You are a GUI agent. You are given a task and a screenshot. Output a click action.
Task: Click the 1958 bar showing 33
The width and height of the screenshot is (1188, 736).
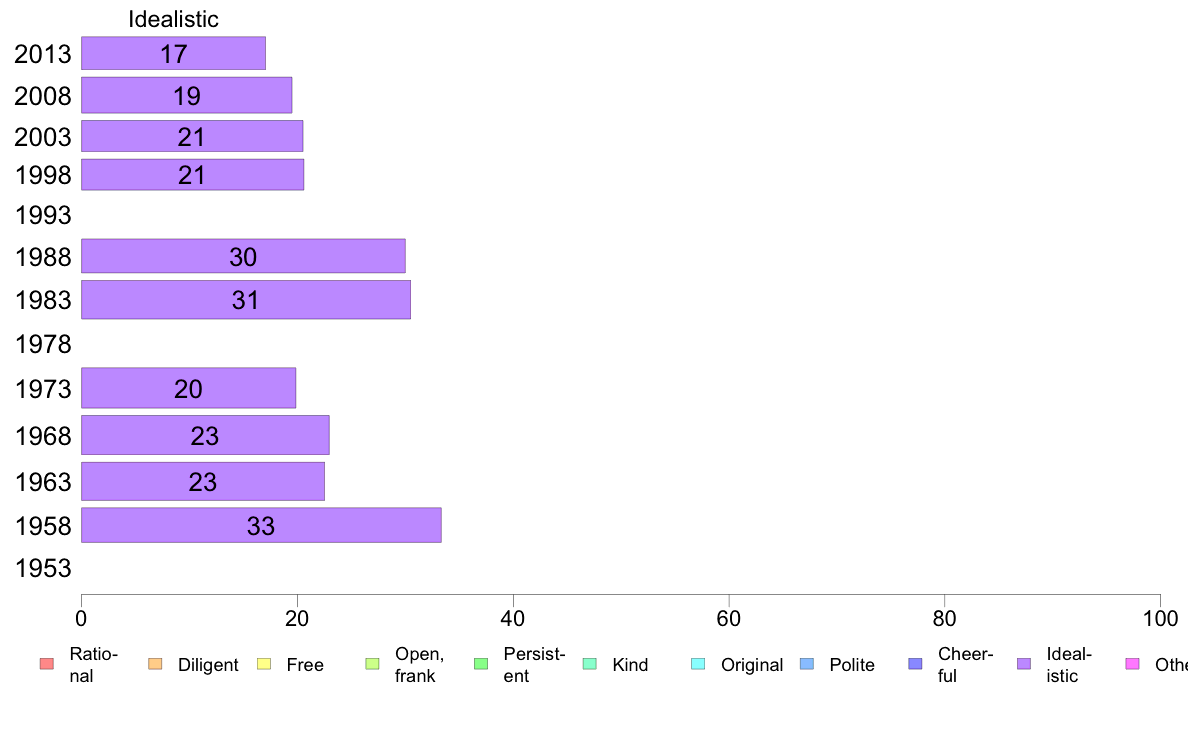261,525
